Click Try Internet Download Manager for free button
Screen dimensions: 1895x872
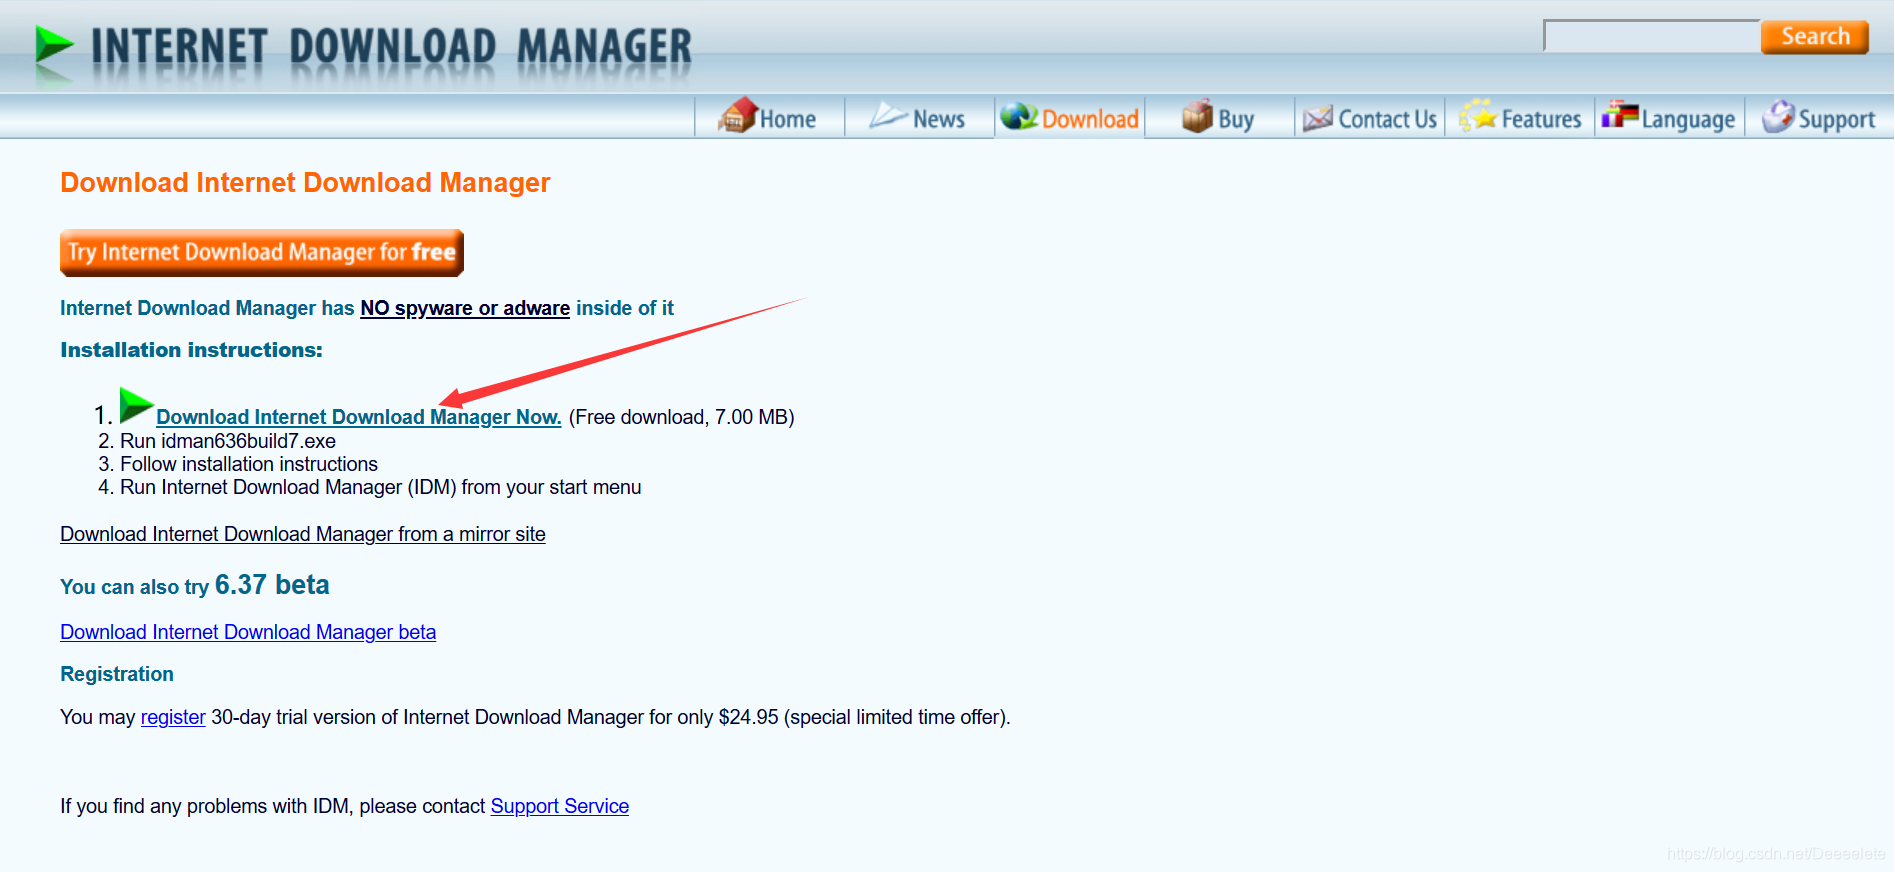262,253
